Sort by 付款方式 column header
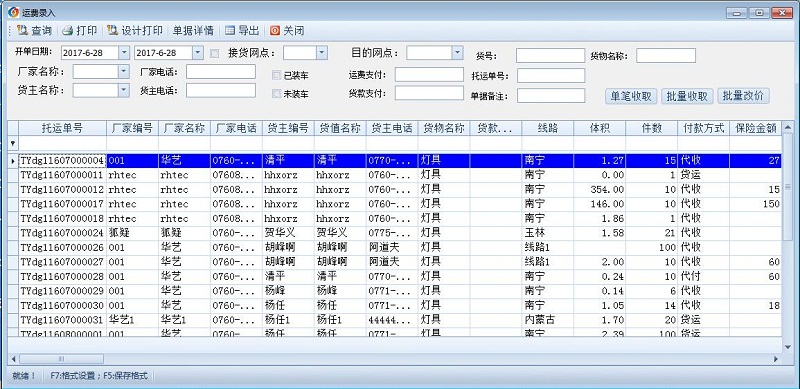The height and width of the screenshot is (389, 800). pyautogui.click(x=704, y=128)
